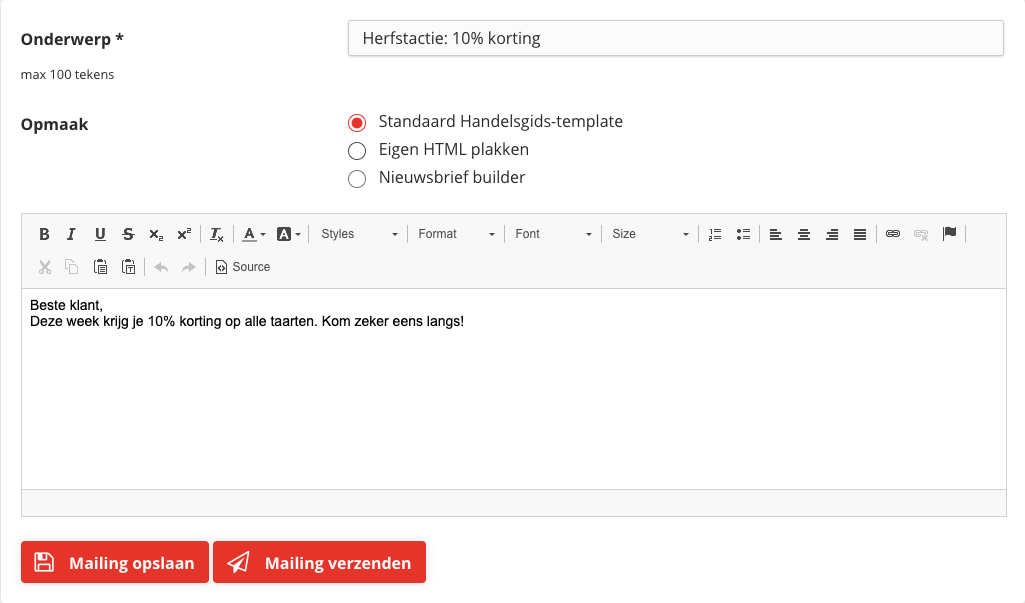
Task: Toggle superscript formatting
Action: (184, 234)
